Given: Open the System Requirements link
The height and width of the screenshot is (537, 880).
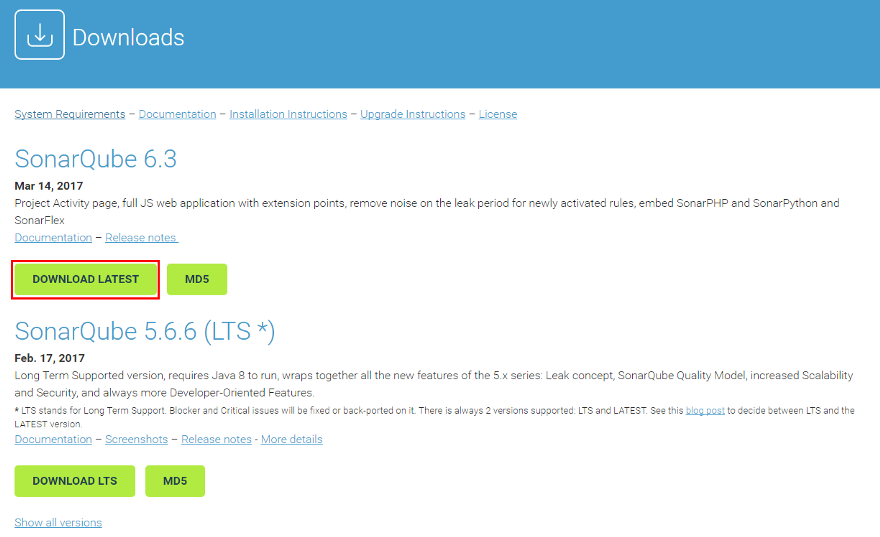Looking at the screenshot, I should tap(70, 114).
